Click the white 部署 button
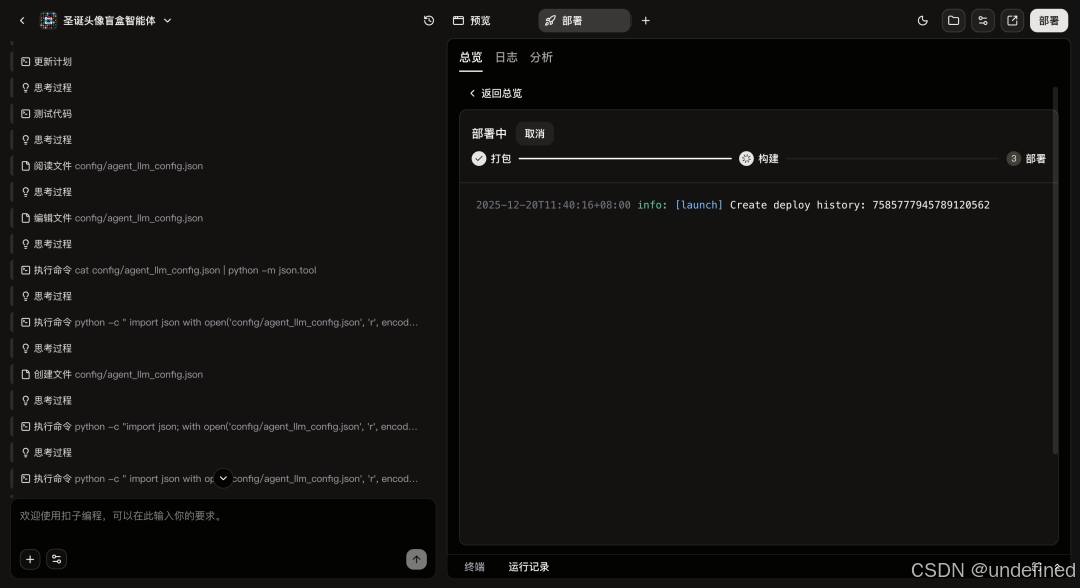This screenshot has width=1080, height=588. (x=1049, y=21)
